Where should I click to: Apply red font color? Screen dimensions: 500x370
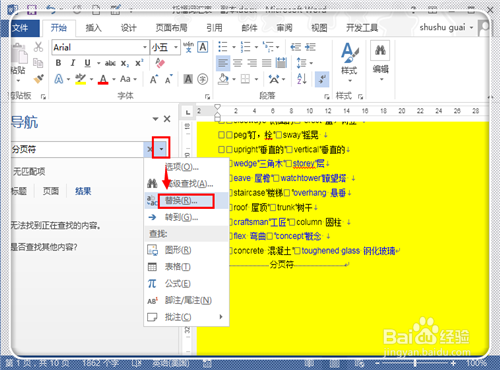coord(103,79)
